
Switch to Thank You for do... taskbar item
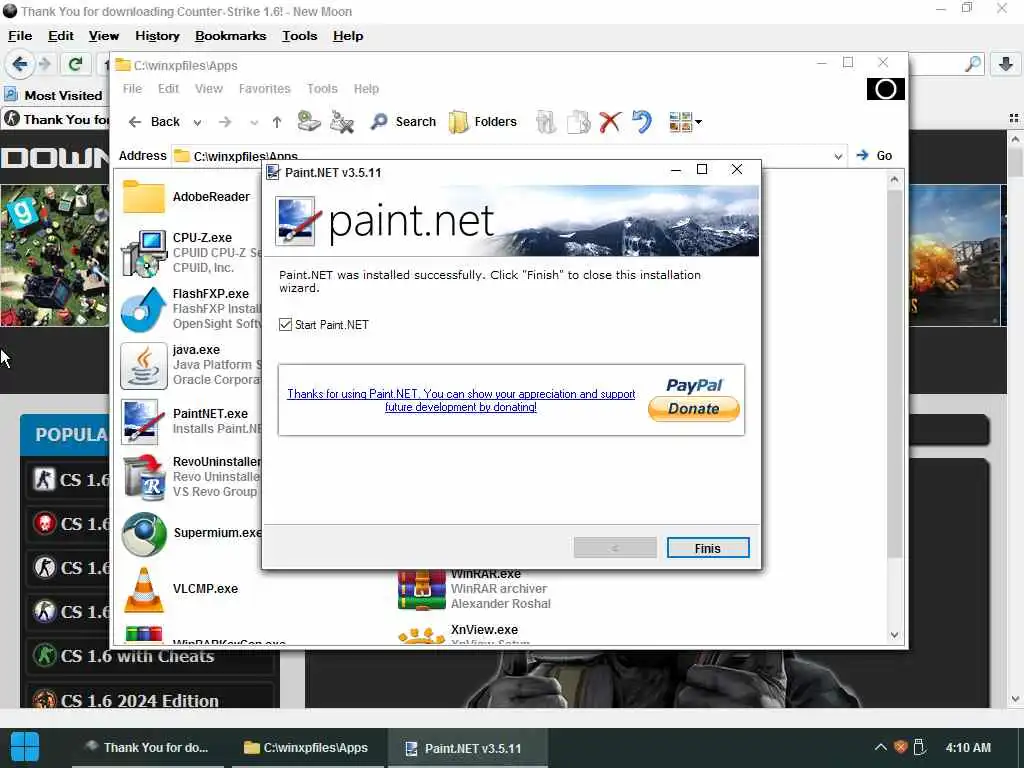[x=147, y=748]
